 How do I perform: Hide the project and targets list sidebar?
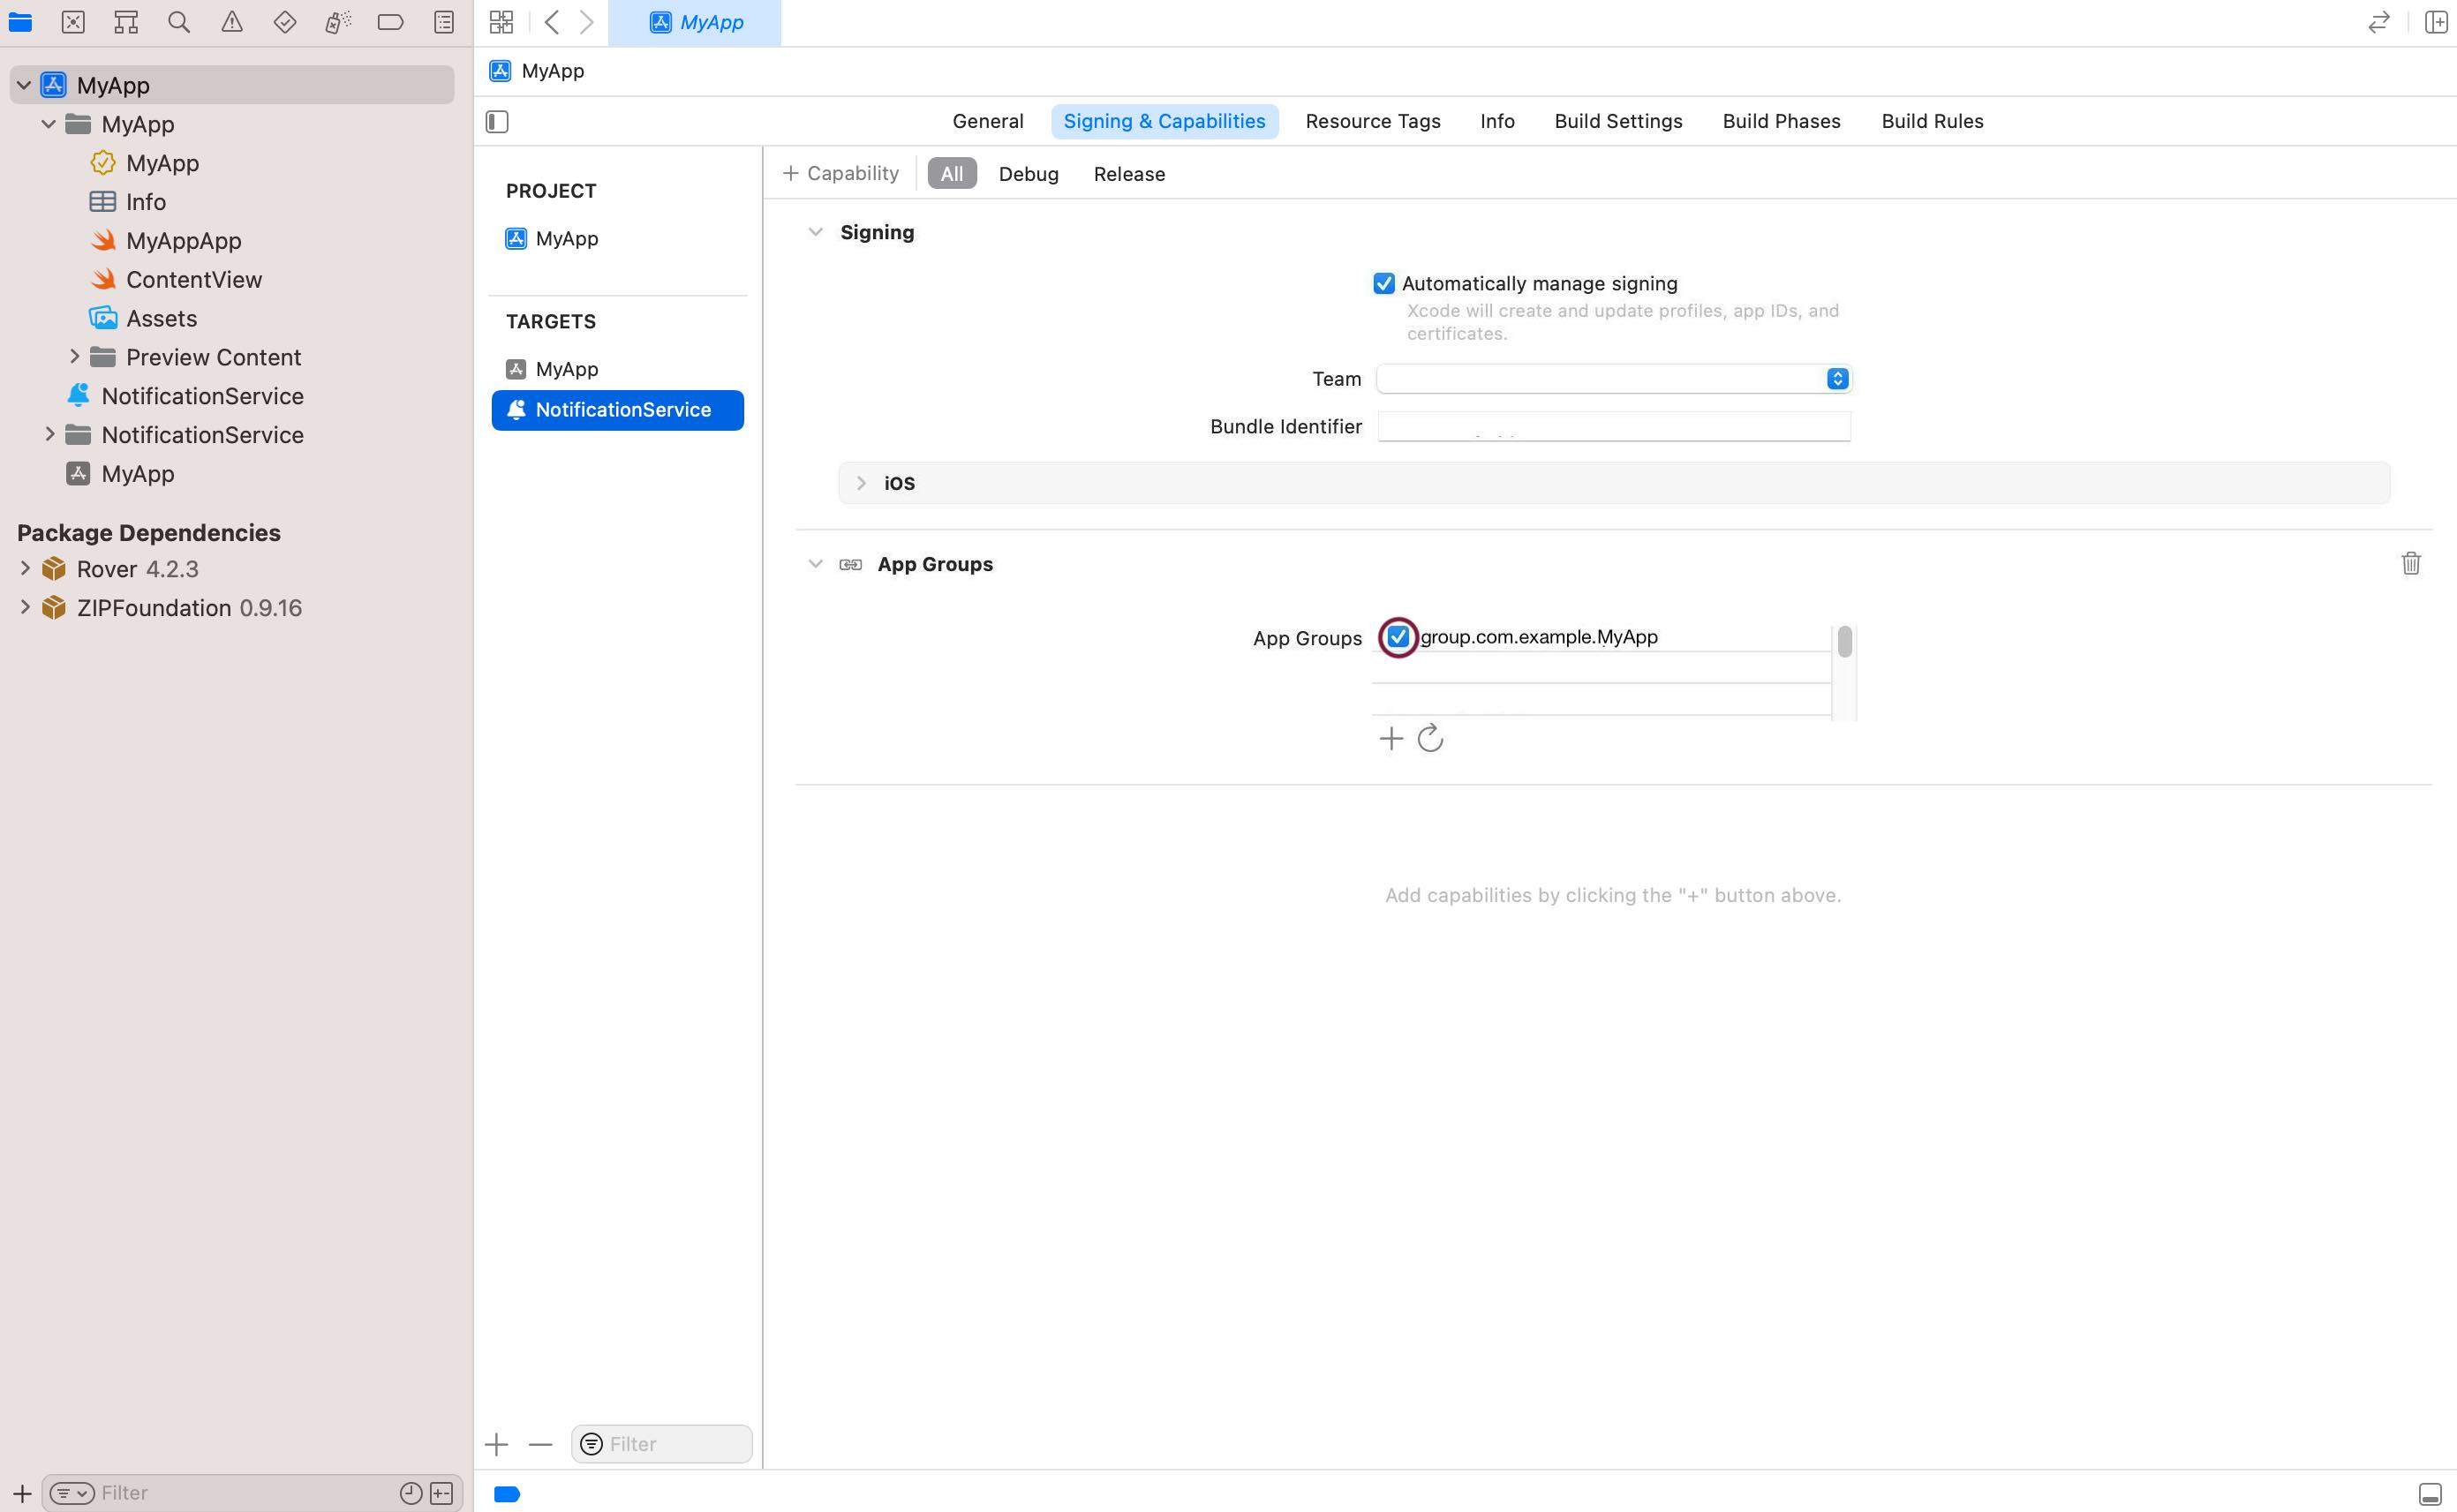pos(497,122)
